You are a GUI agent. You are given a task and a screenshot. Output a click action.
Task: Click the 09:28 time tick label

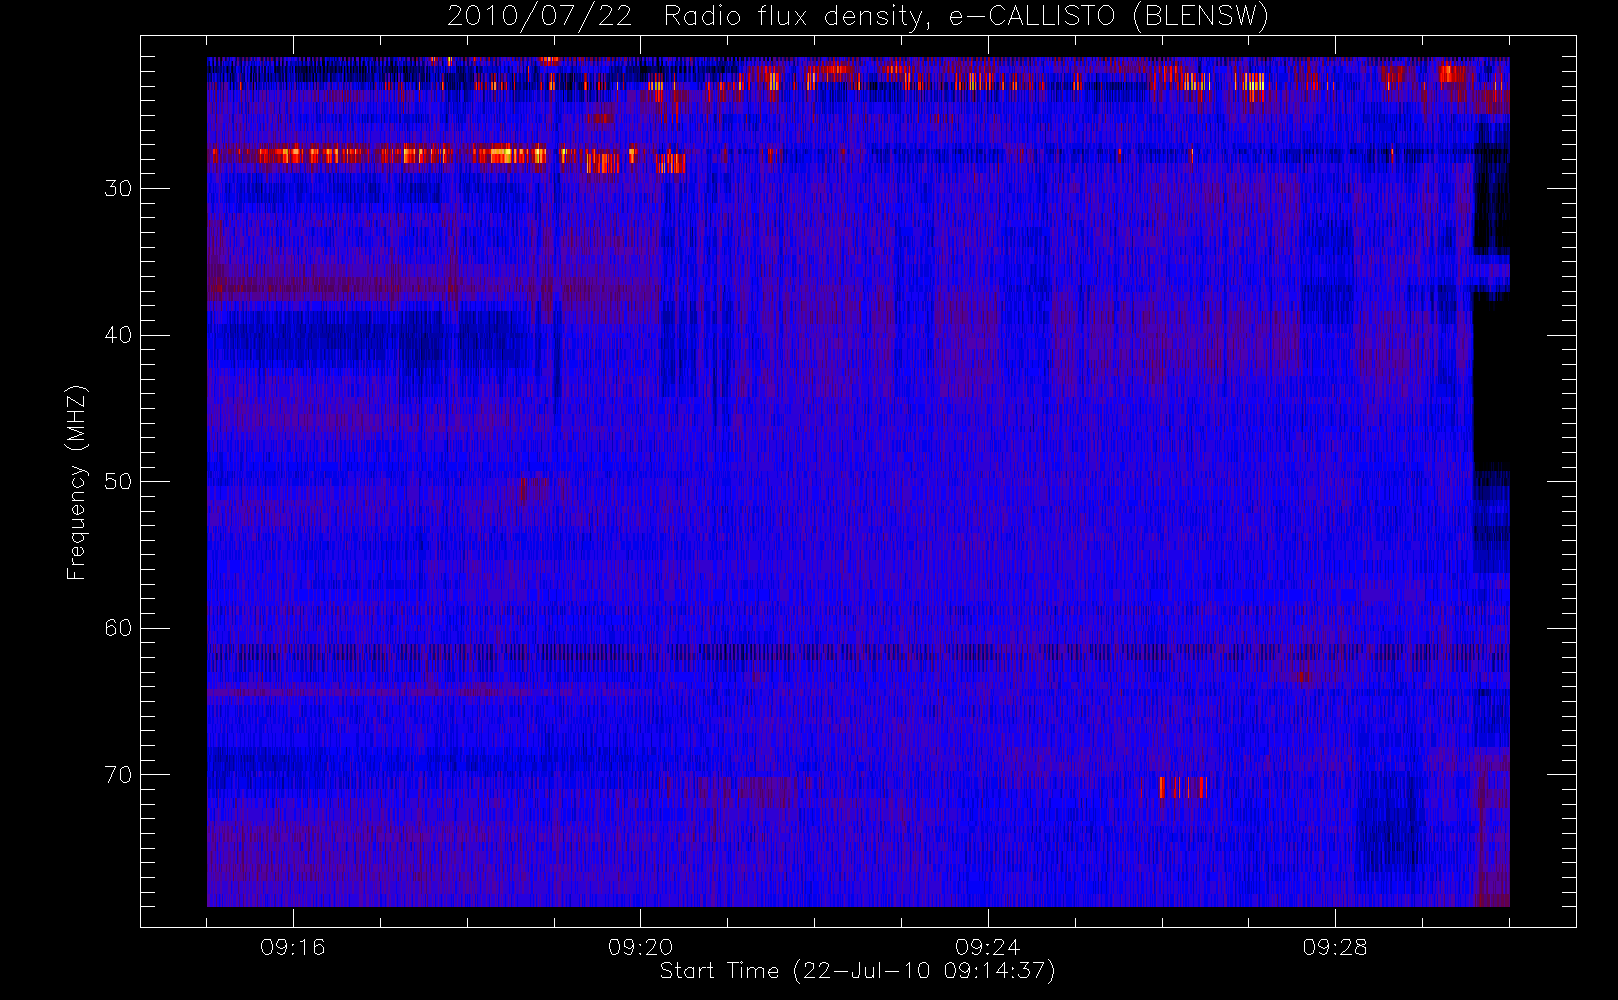pyautogui.click(x=1334, y=947)
